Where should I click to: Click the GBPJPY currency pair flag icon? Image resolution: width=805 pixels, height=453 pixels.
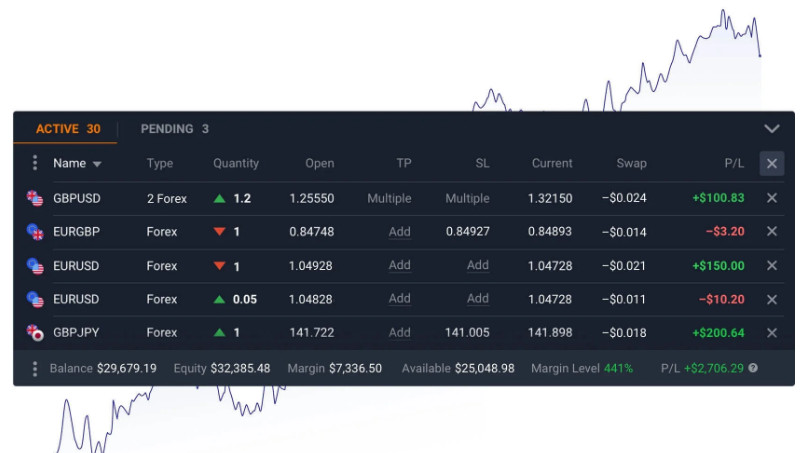[35, 333]
